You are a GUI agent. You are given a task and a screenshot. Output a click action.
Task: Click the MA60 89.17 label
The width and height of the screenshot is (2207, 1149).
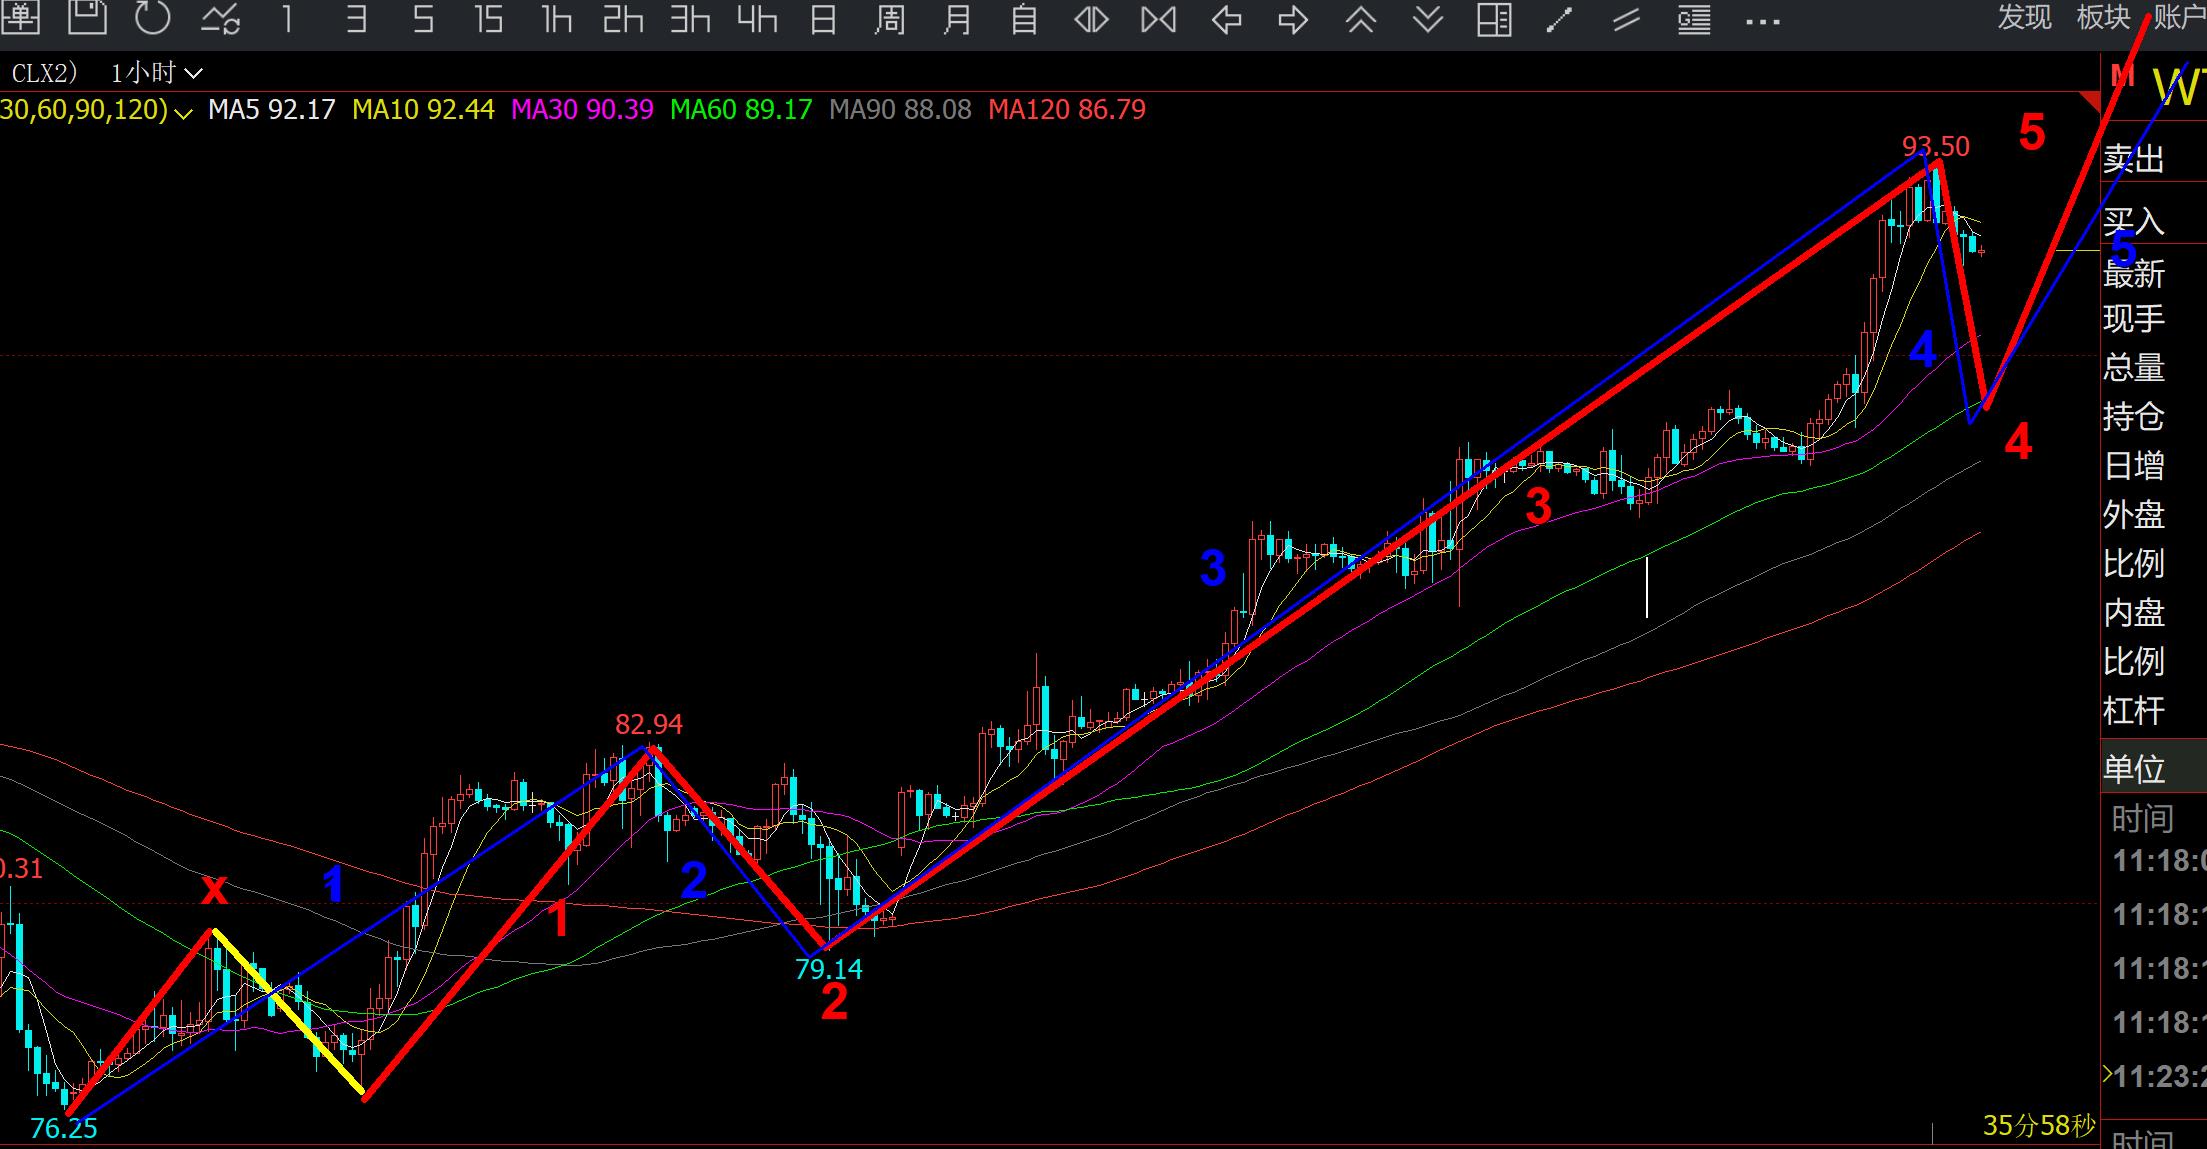tap(741, 109)
